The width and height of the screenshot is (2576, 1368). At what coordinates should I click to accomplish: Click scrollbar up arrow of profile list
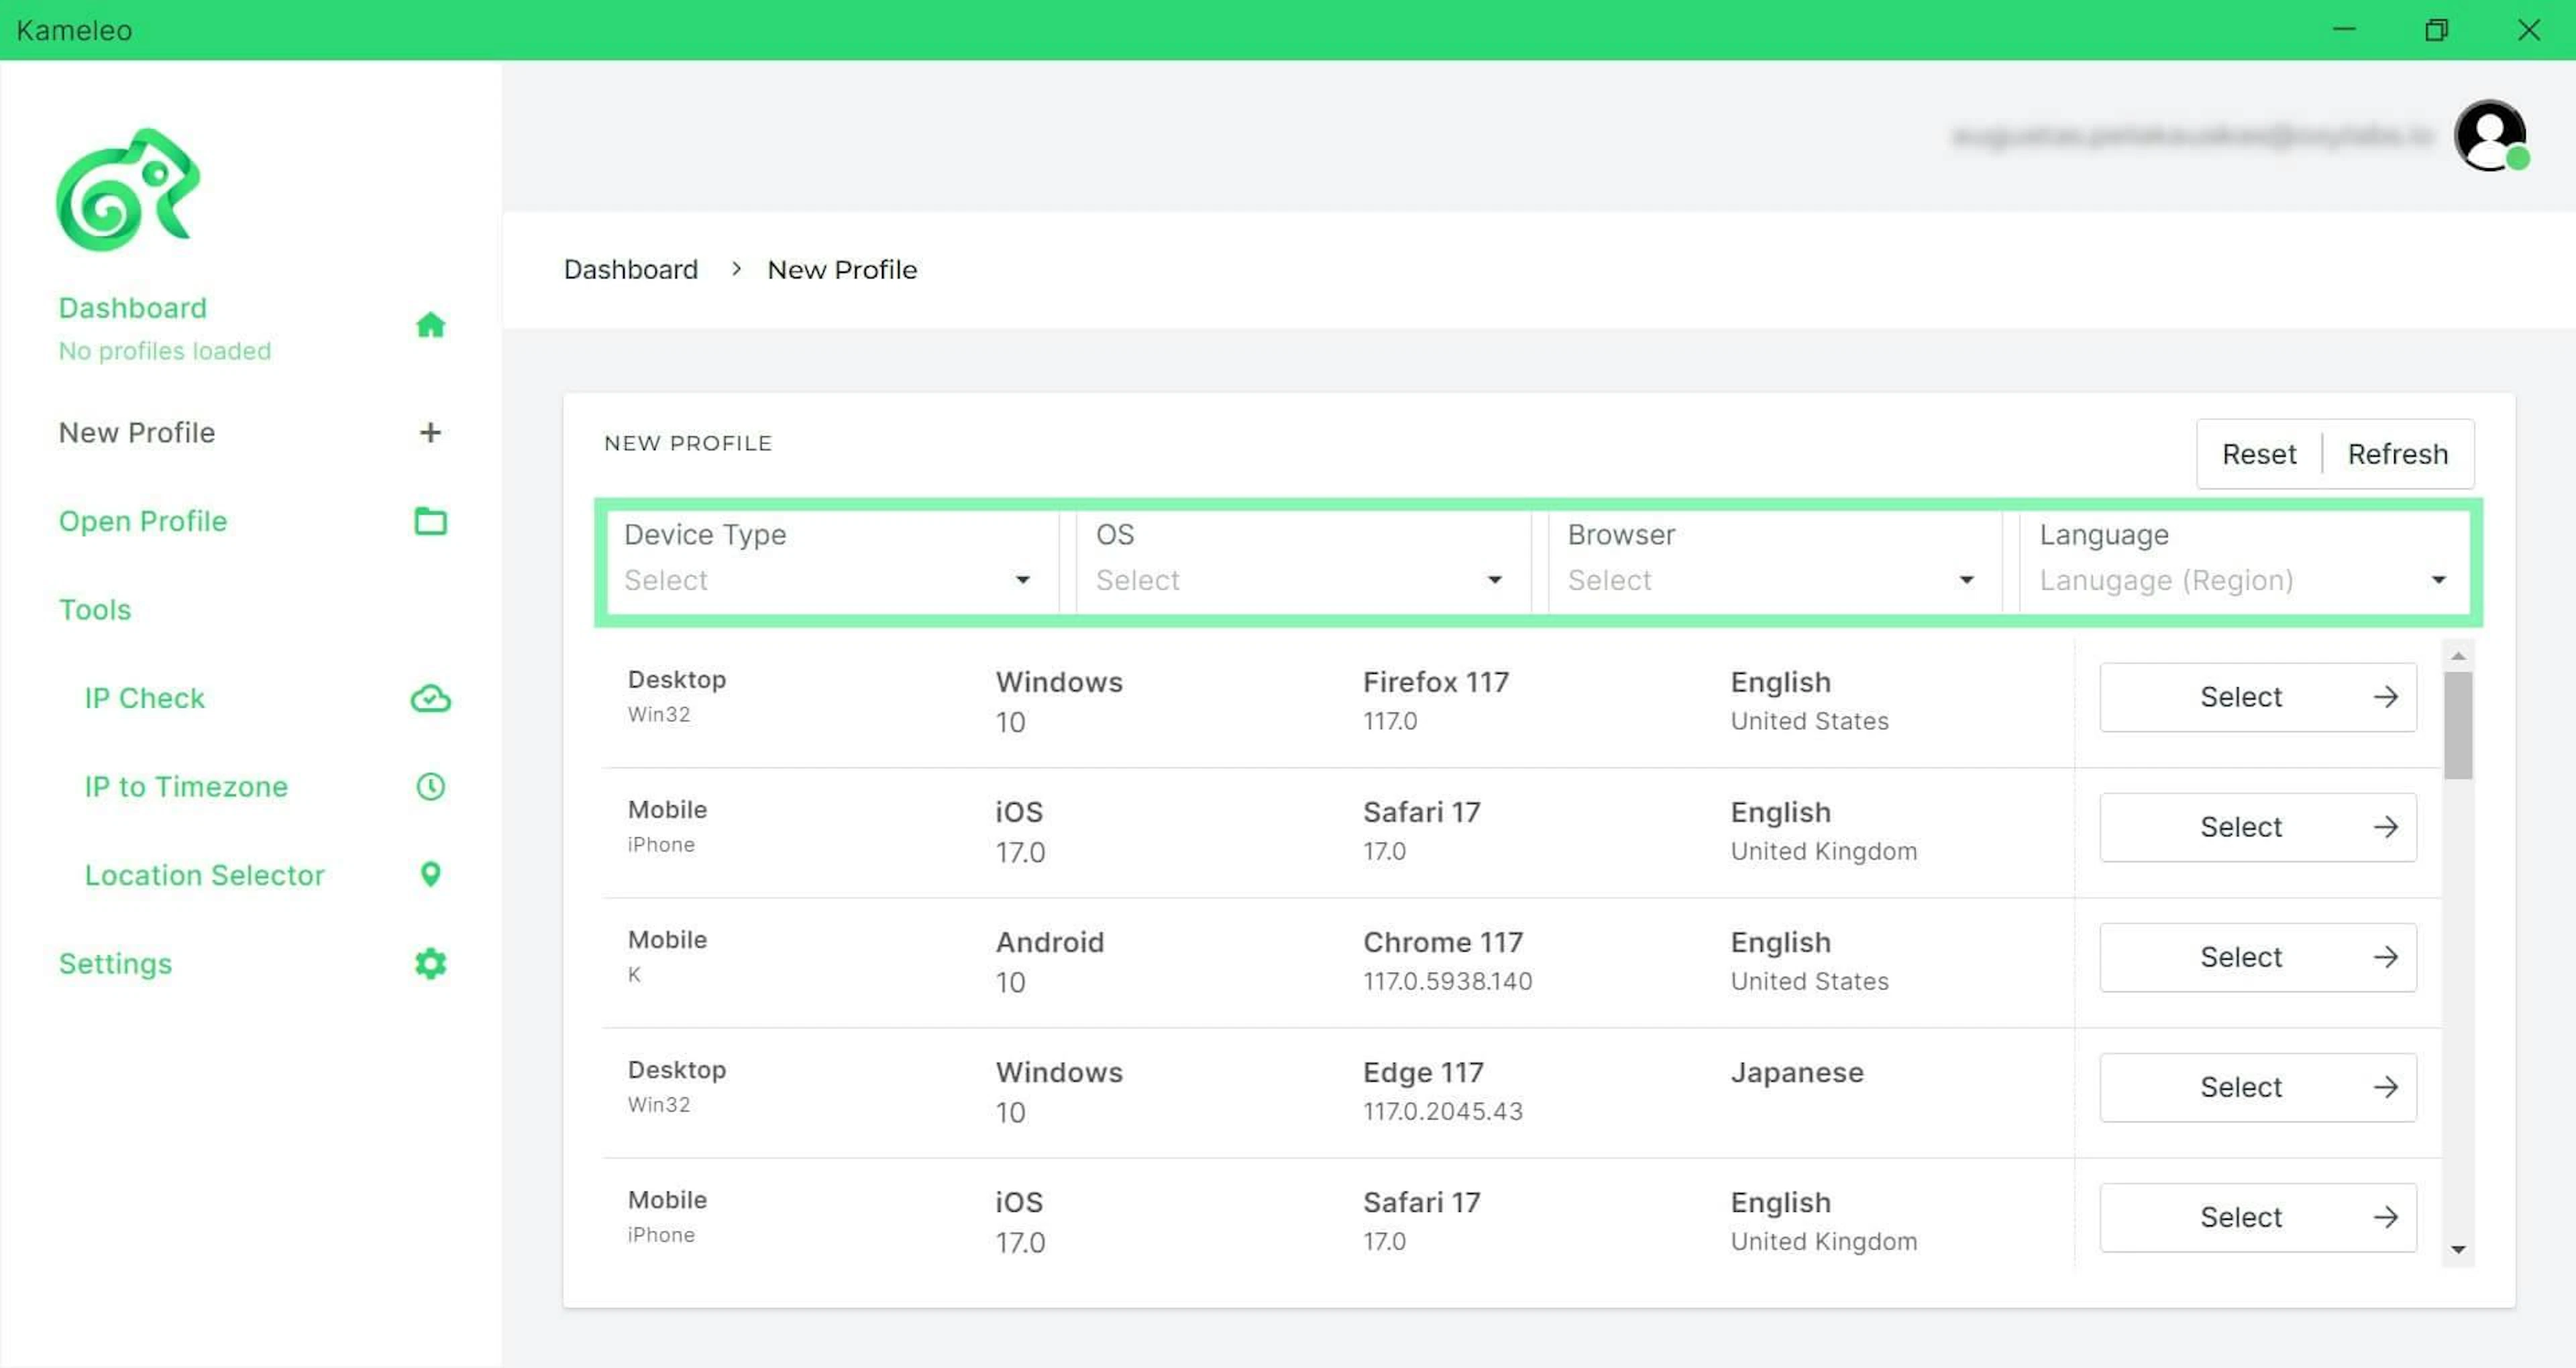tap(2458, 656)
